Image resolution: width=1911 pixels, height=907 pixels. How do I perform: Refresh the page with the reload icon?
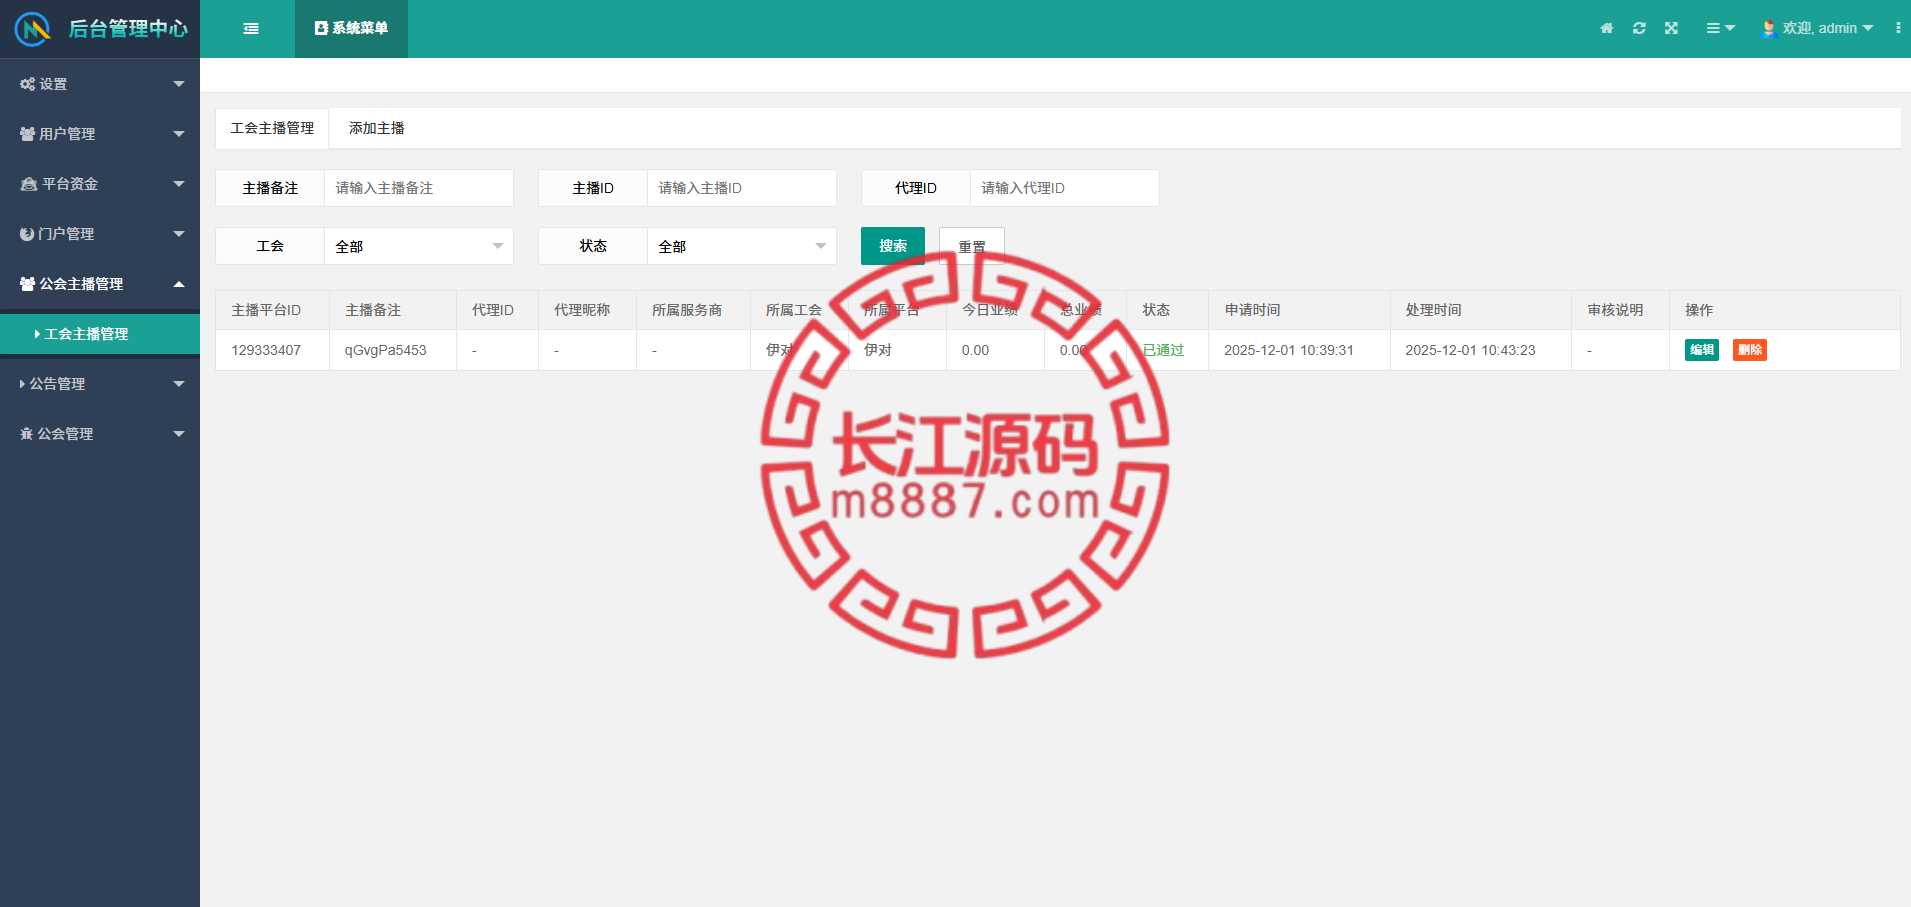[x=1639, y=28]
